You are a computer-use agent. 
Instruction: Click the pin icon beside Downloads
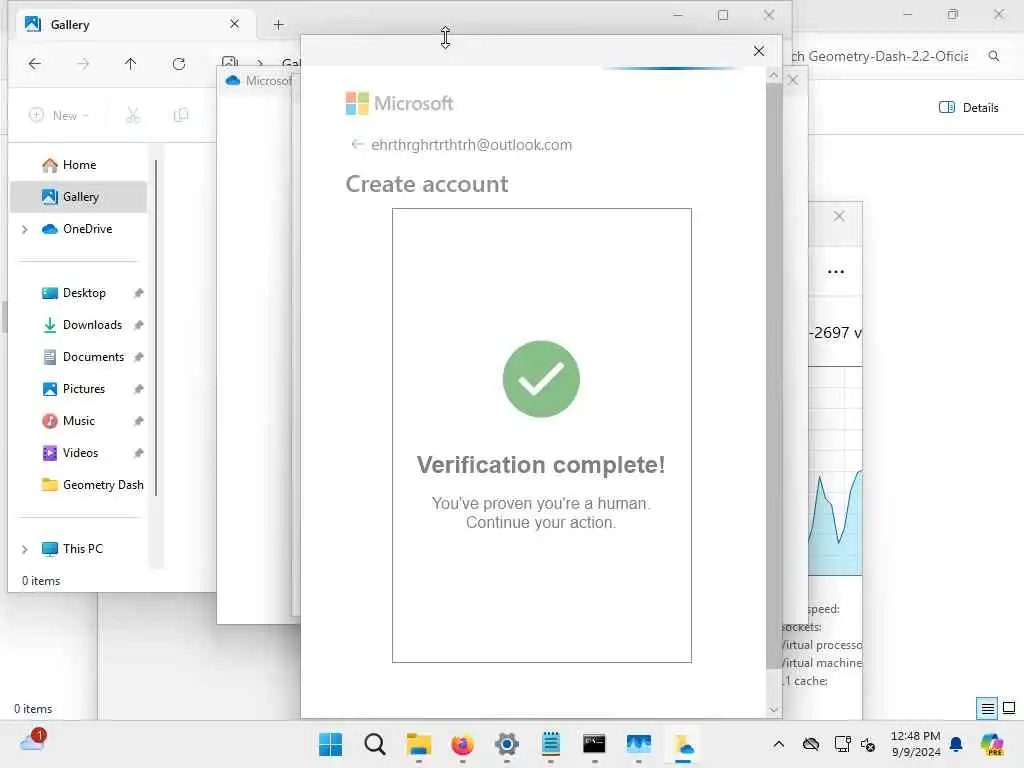click(138, 325)
